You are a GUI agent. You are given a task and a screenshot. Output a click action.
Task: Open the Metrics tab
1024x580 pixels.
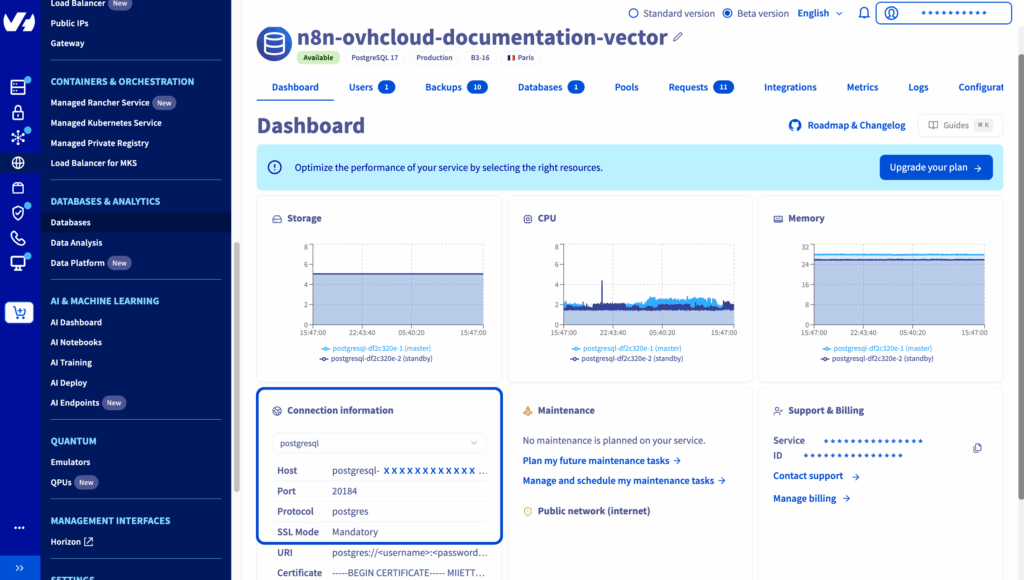pos(862,87)
